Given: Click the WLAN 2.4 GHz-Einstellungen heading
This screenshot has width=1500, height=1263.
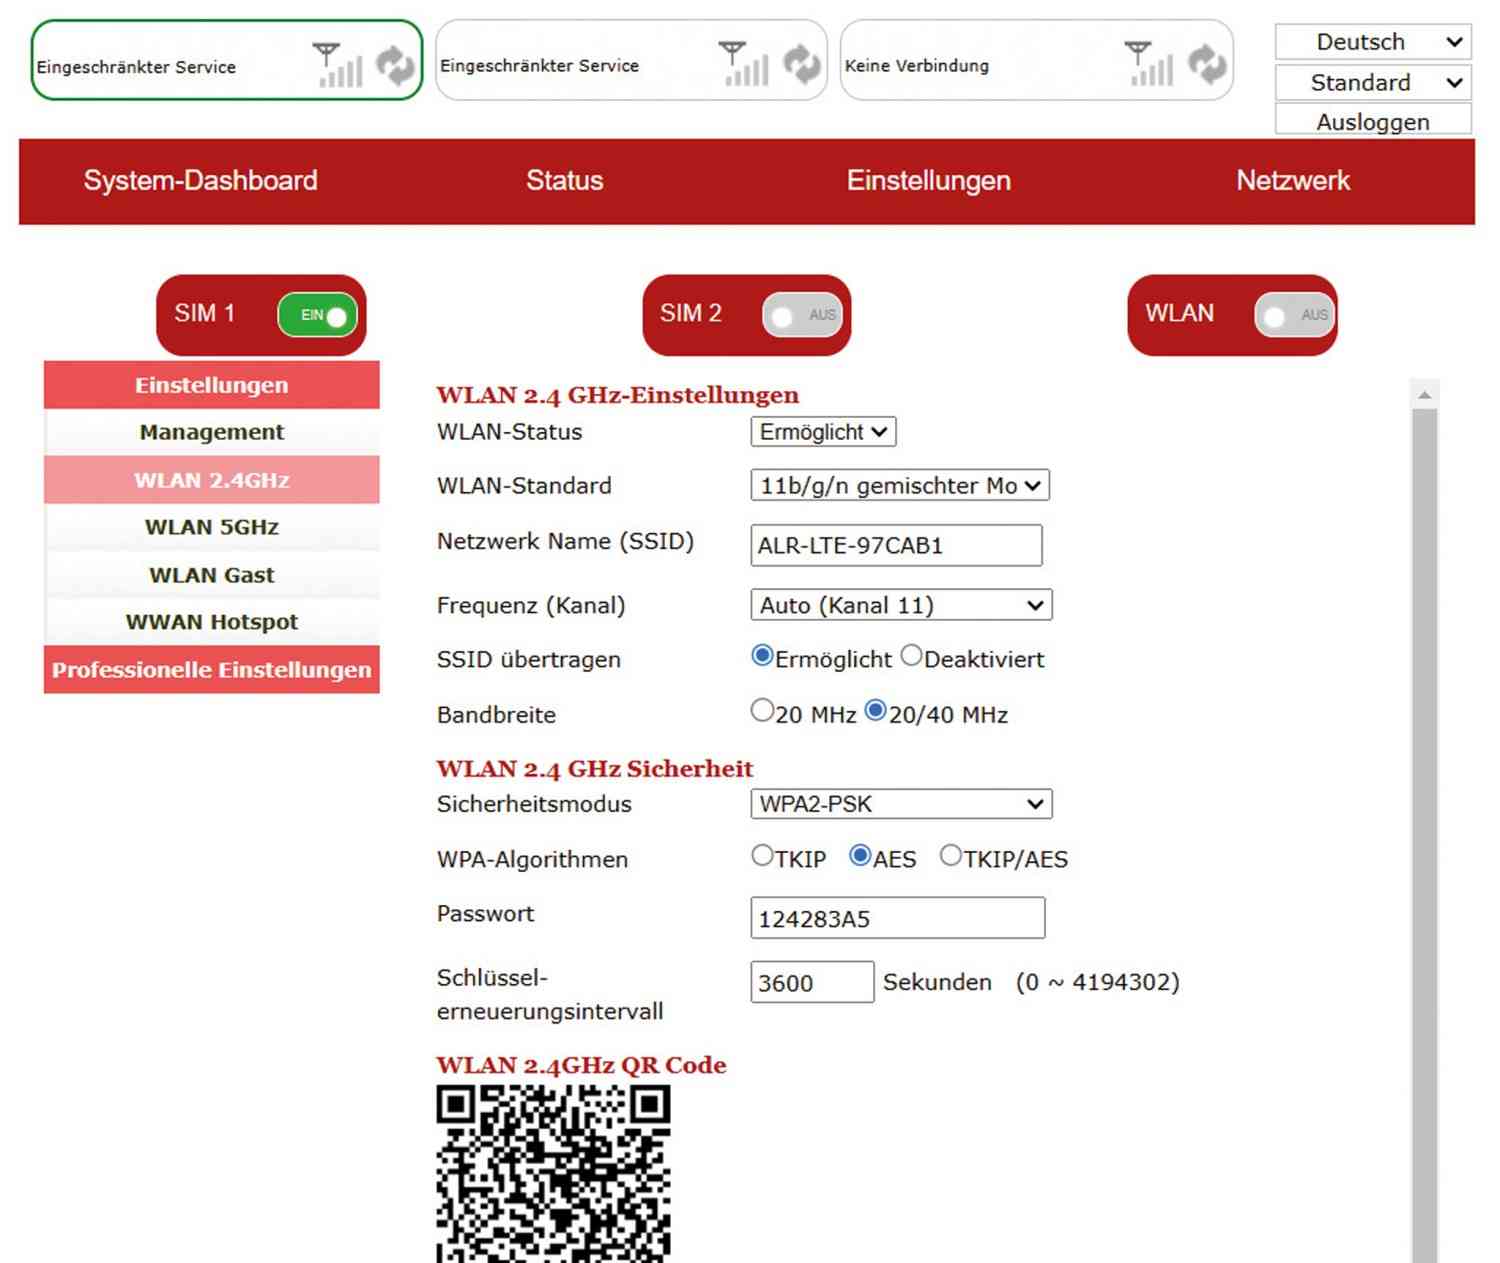Looking at the screenshot, I should [617, 395].
